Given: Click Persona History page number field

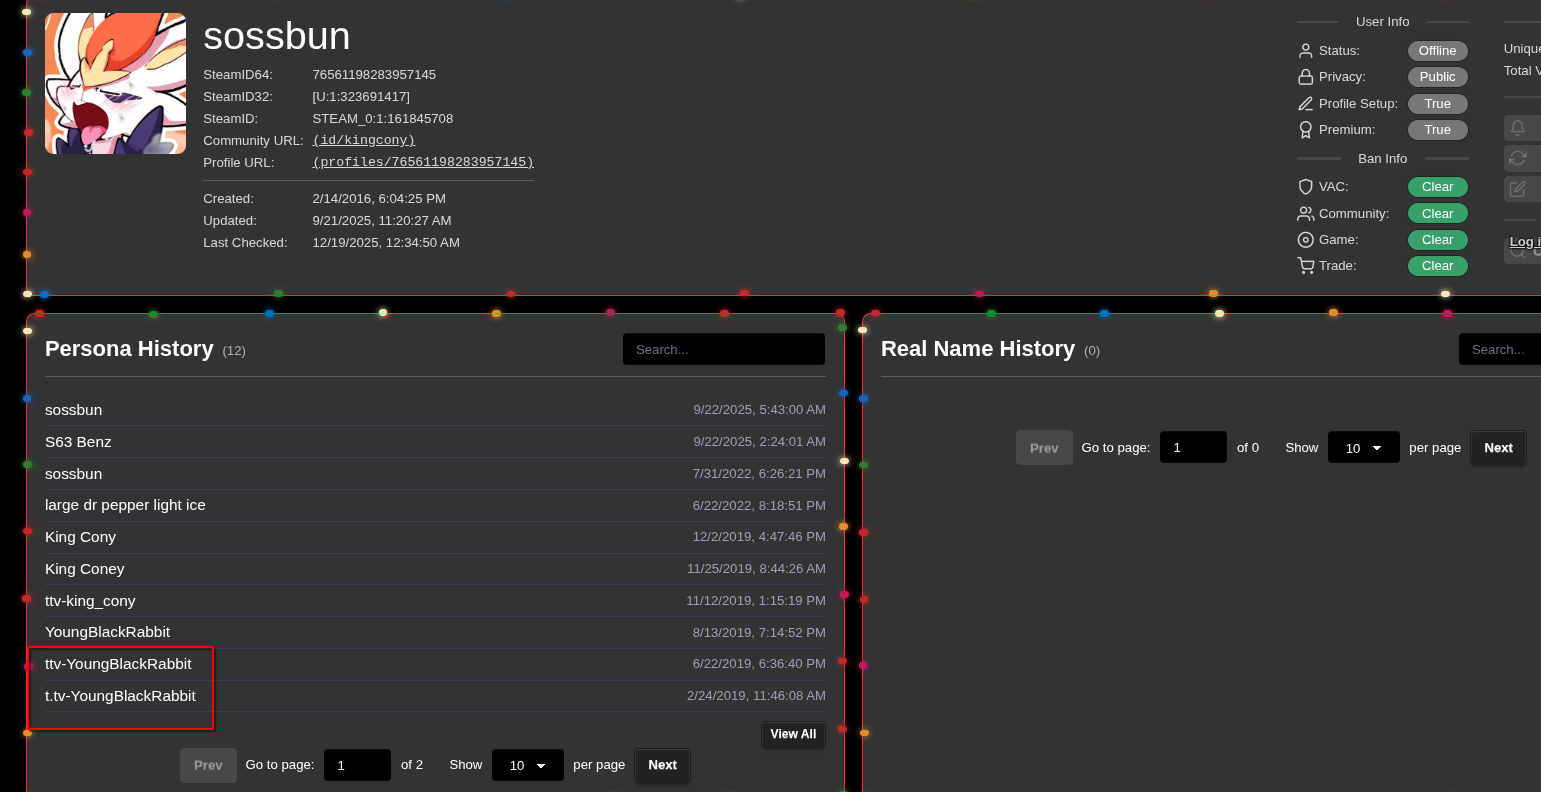Looking at the screenshot, I should coord(357,765).
